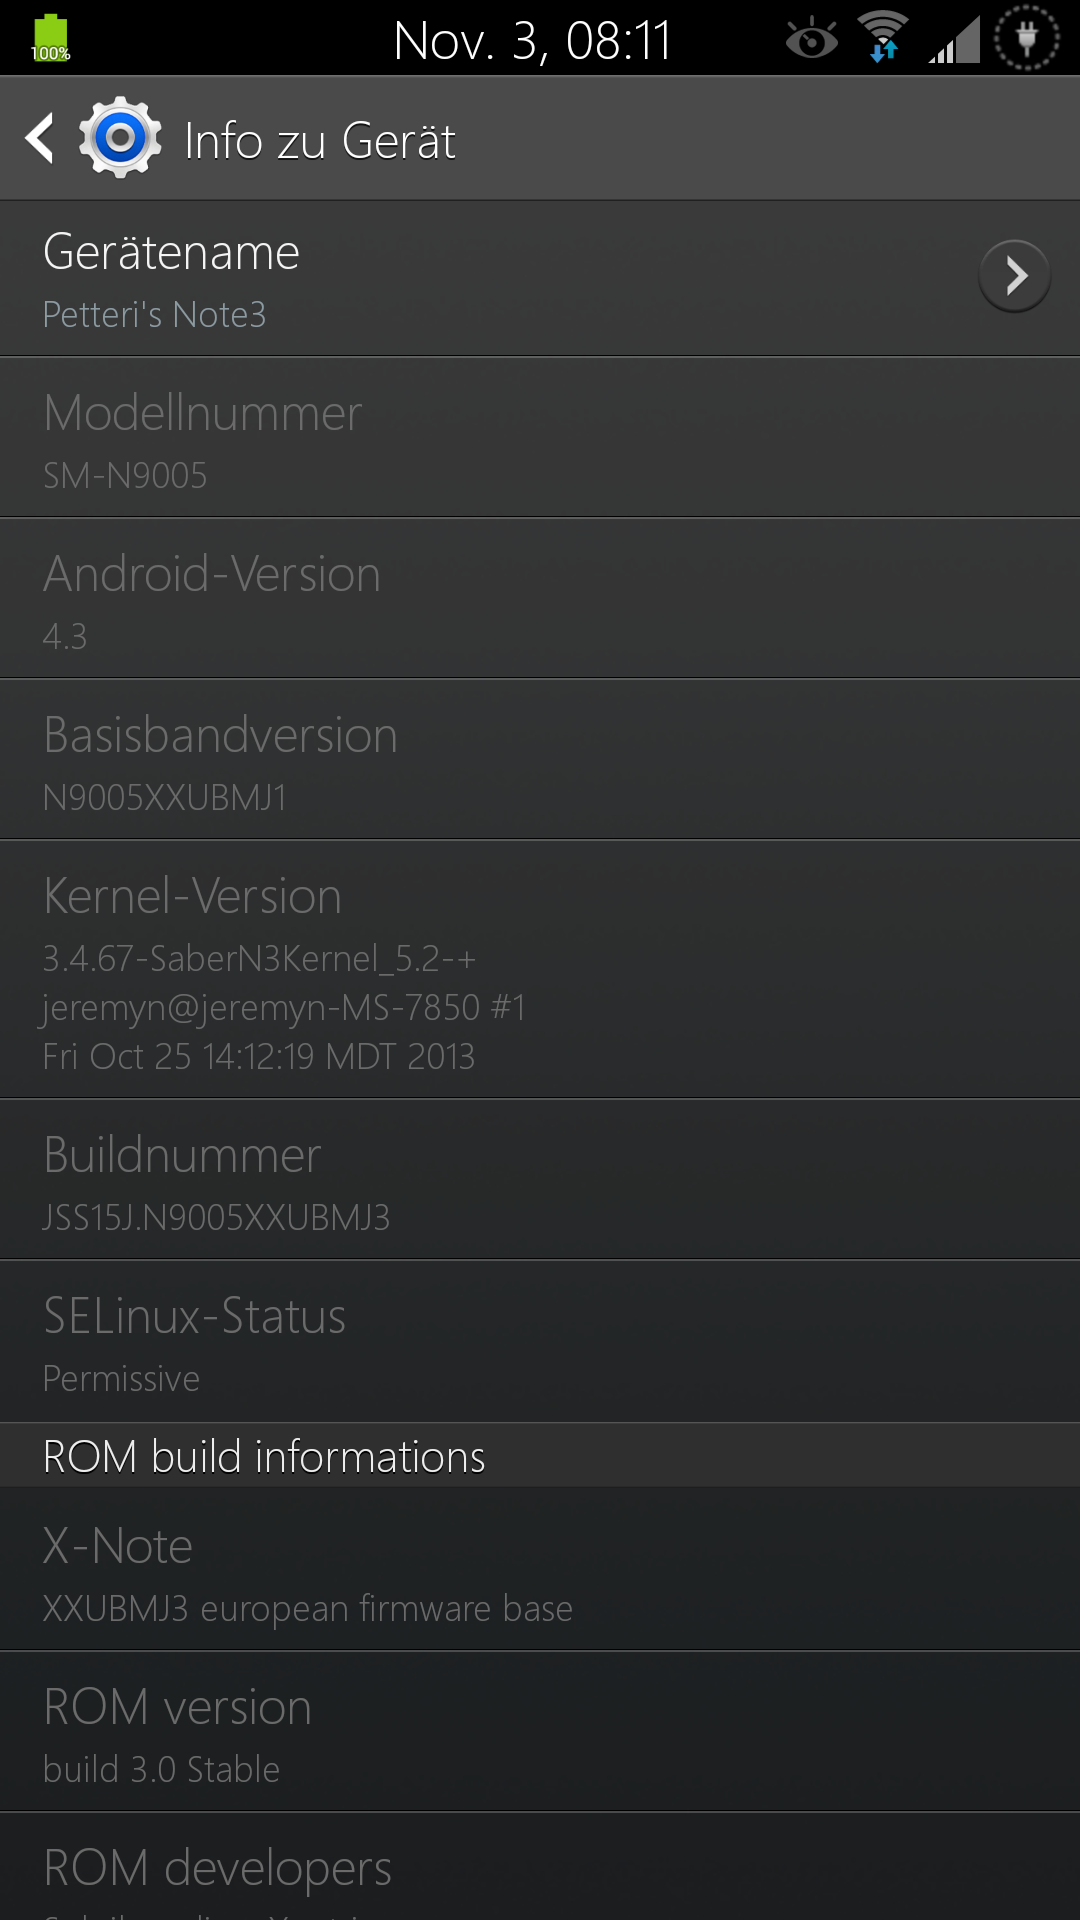Click the settings gear icon
This screenshot has width=1080, height=1920.
(120, 138)
